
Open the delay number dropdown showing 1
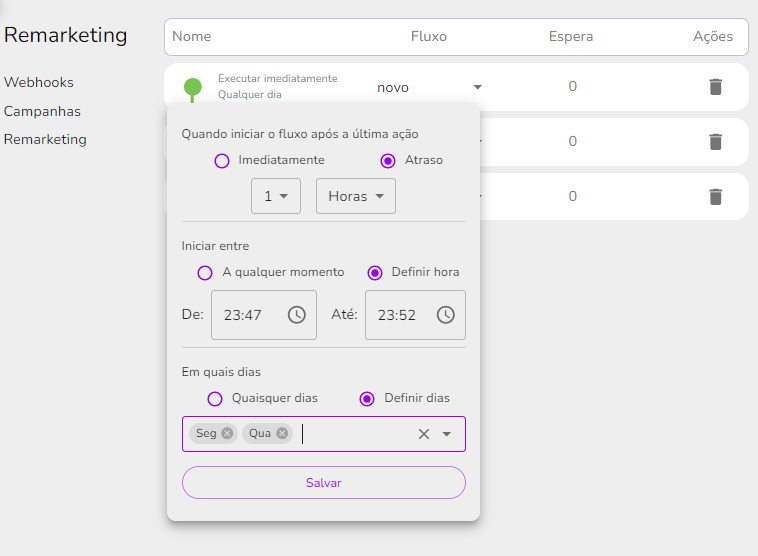pos(276,196)
